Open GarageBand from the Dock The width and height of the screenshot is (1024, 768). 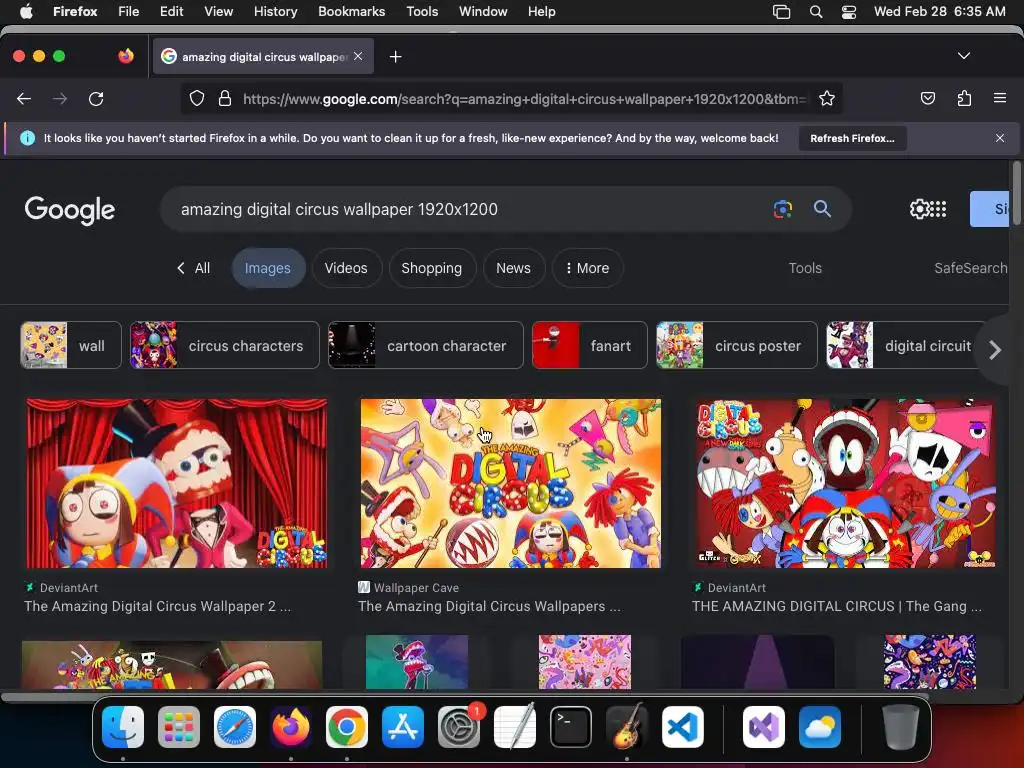pyautogui.click(x=627, y=727)
